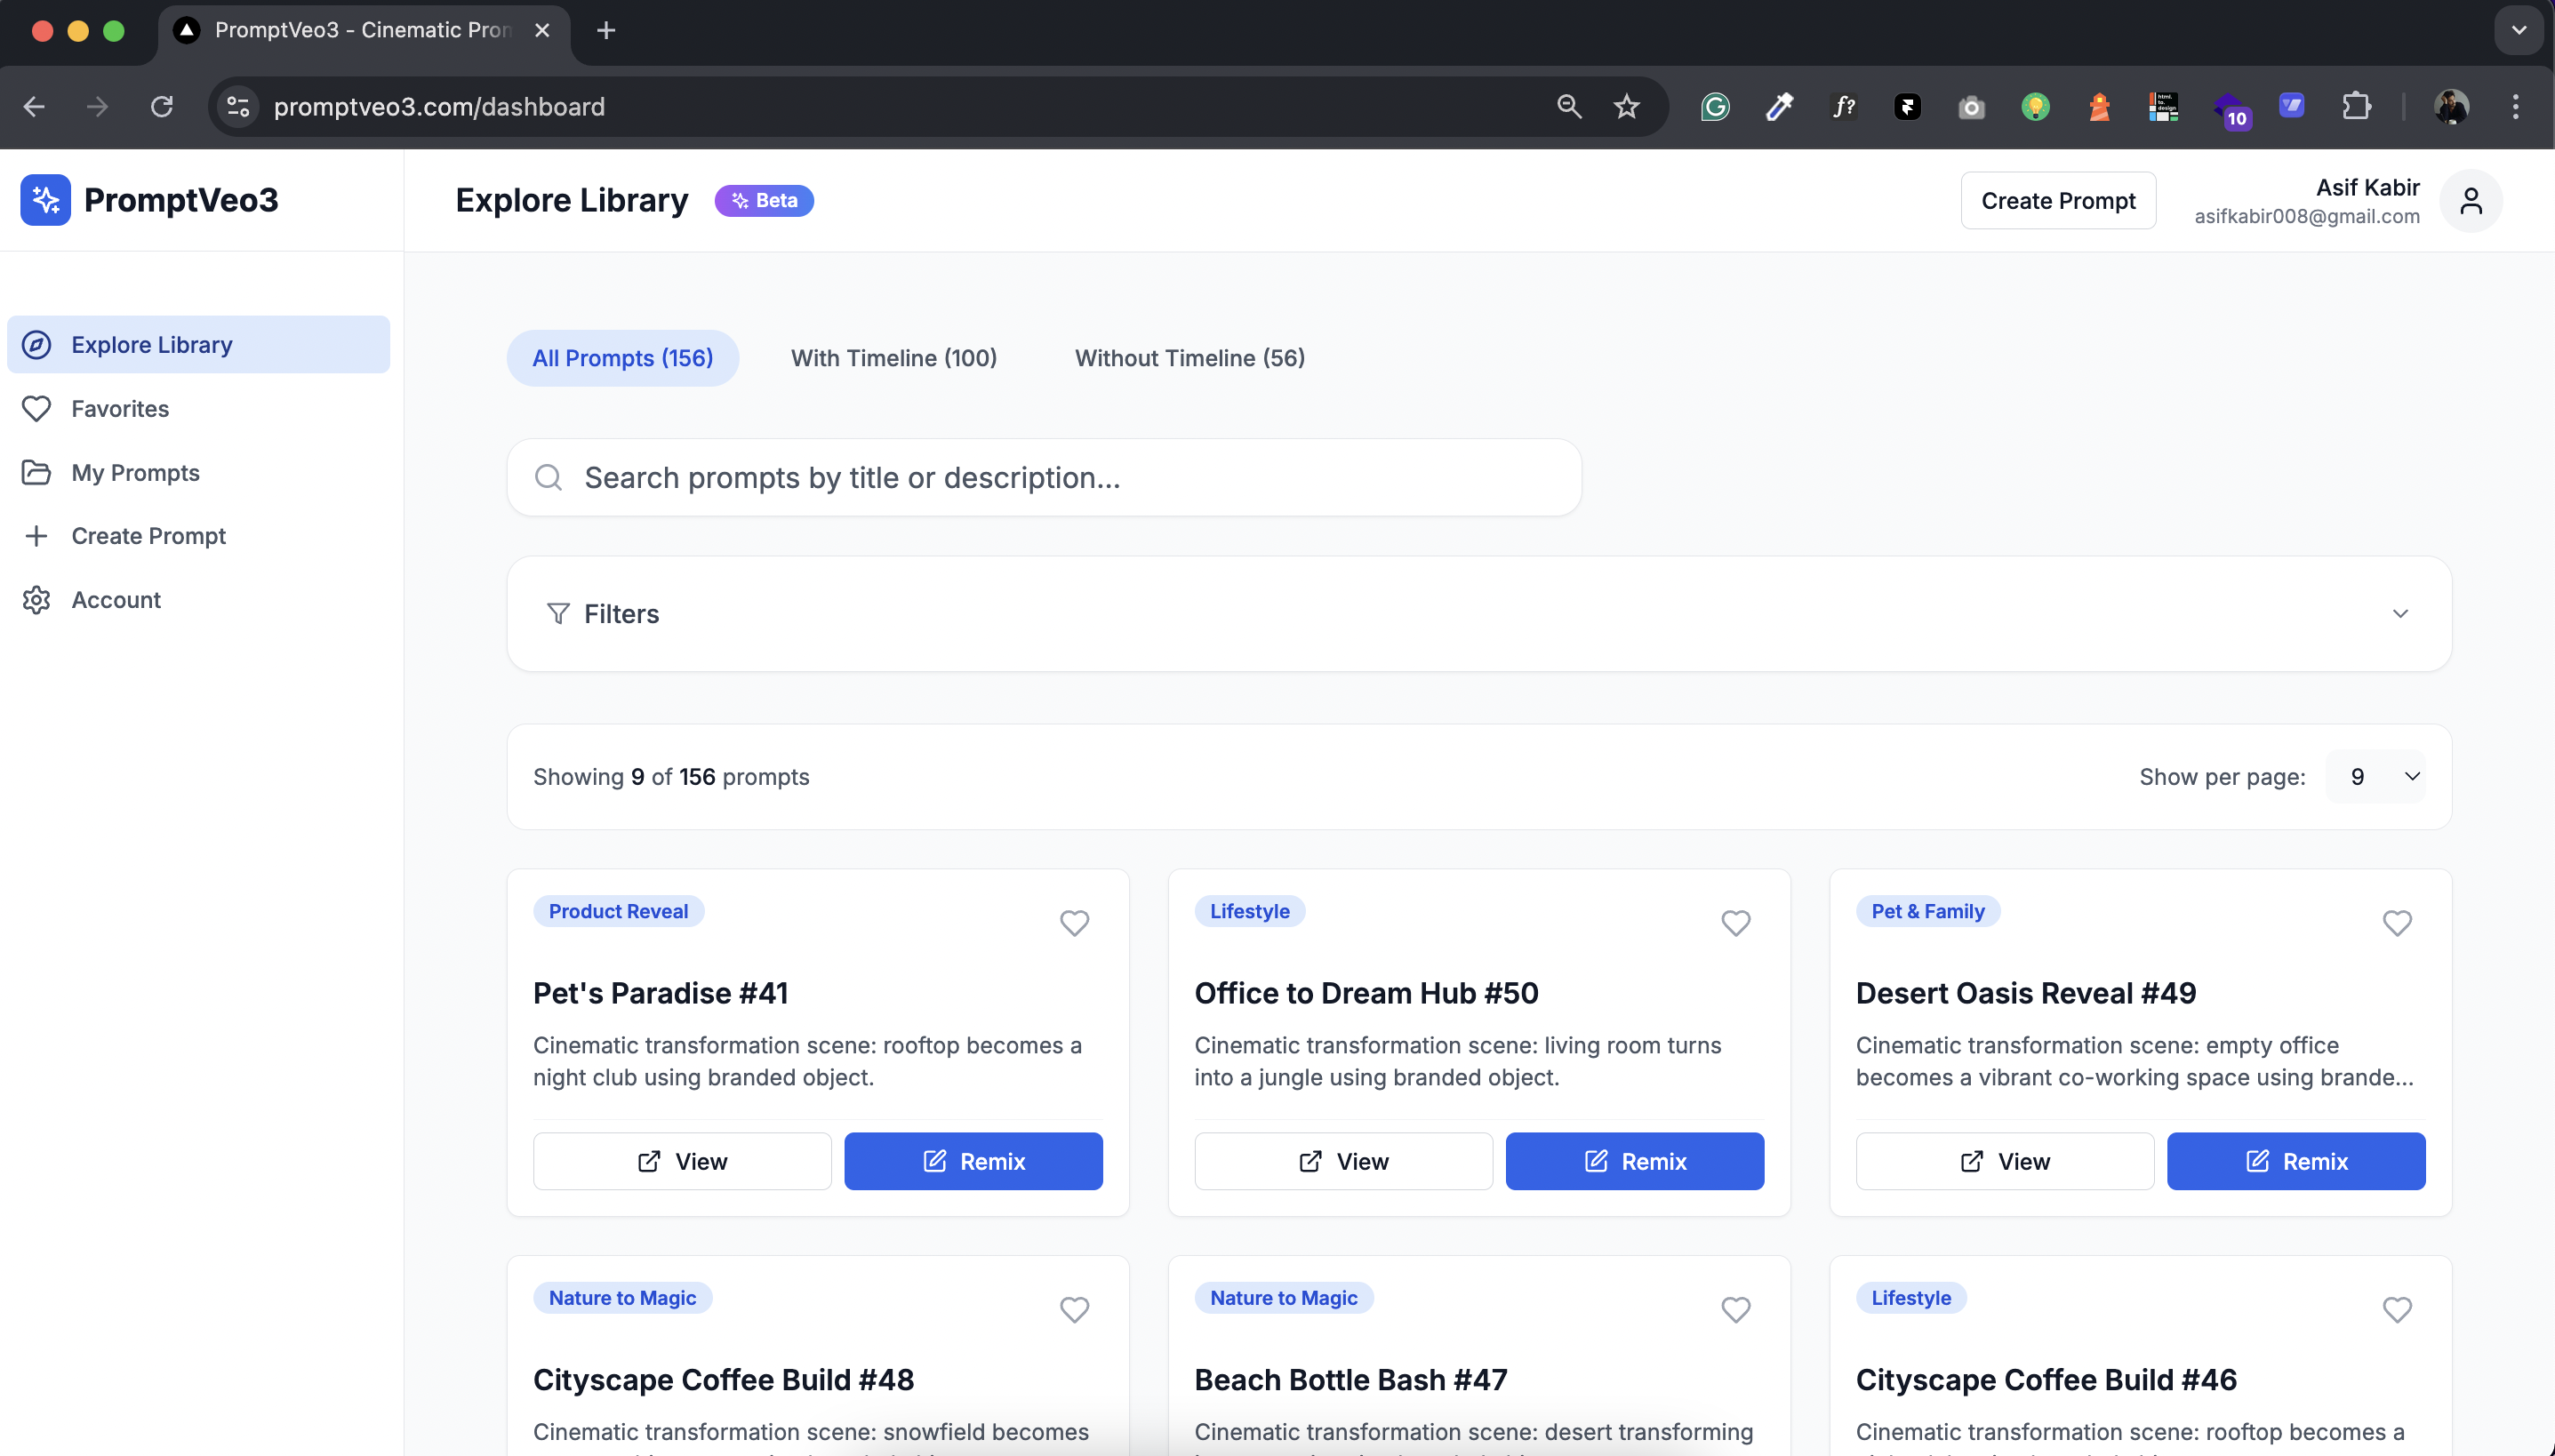Open Account settings in the sidebar

198,600
